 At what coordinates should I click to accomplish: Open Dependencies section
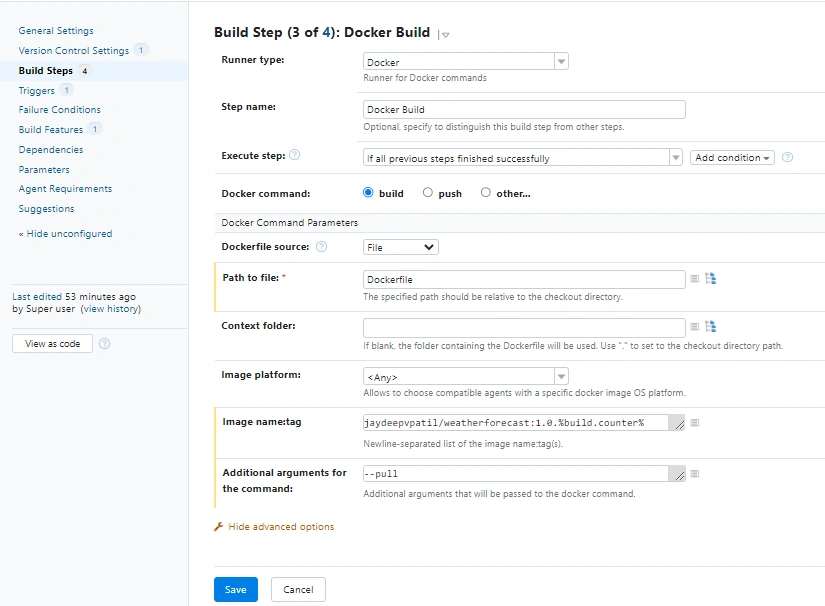[x=51, y=149]
